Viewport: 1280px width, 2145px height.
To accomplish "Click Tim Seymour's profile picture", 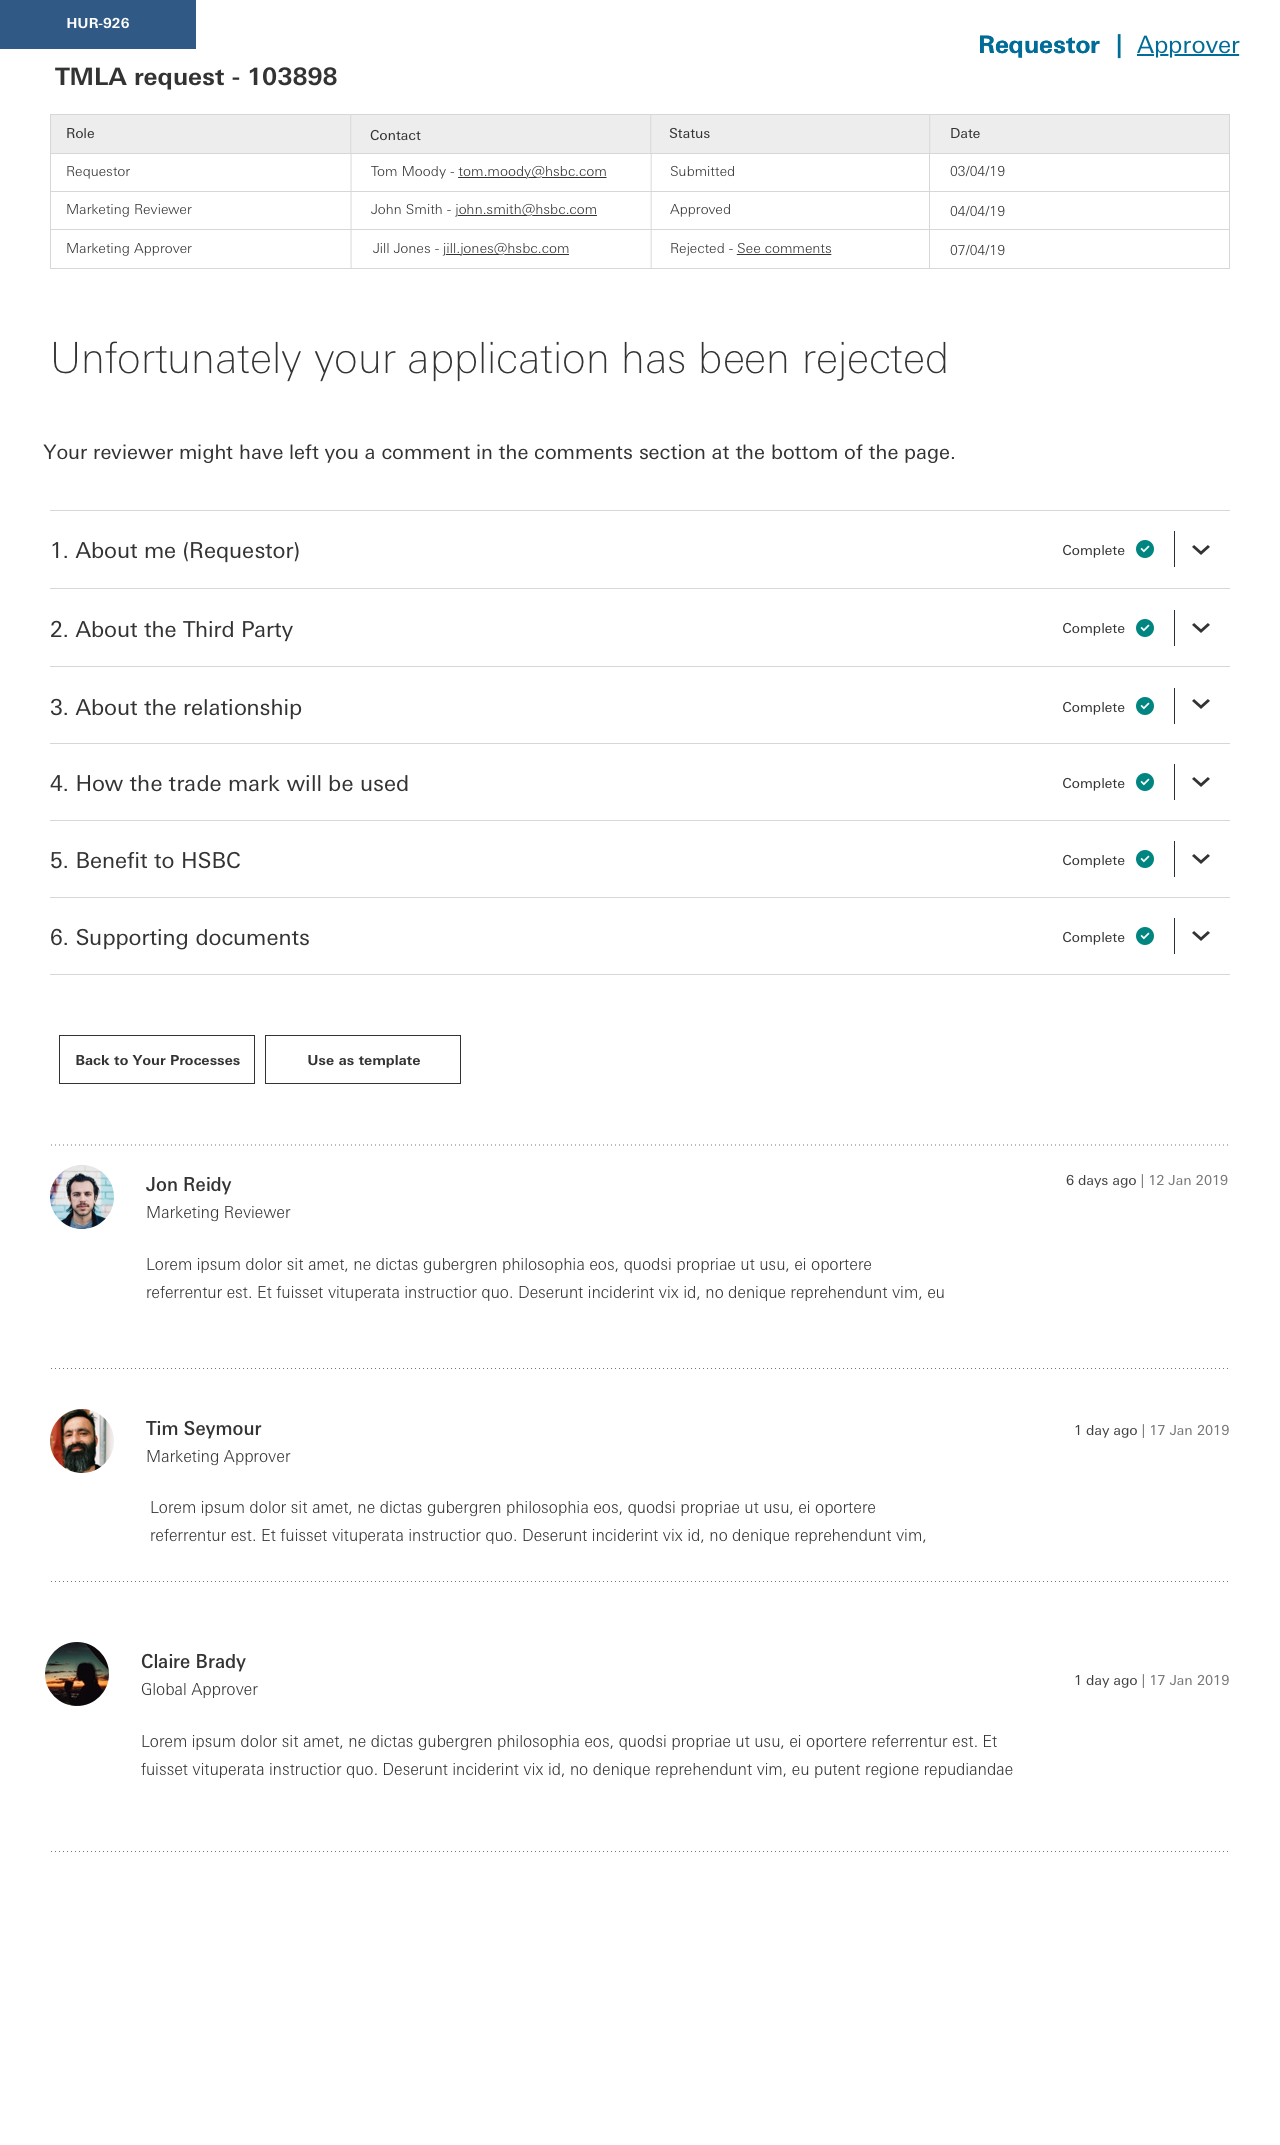I will coord(82,1441).
